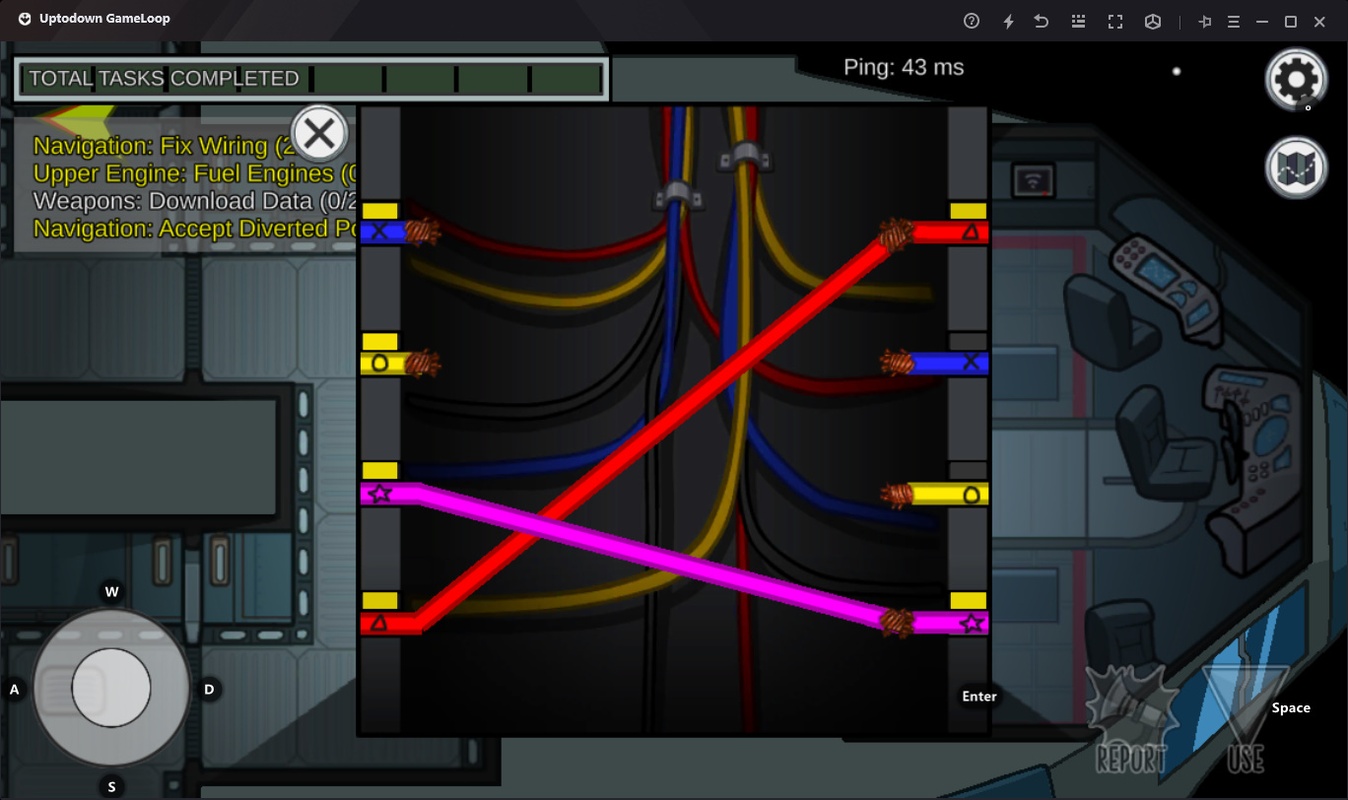1348x800 pixels.
Task: Click the S key hint below the joystick
Action: click(x=112, y=787)
